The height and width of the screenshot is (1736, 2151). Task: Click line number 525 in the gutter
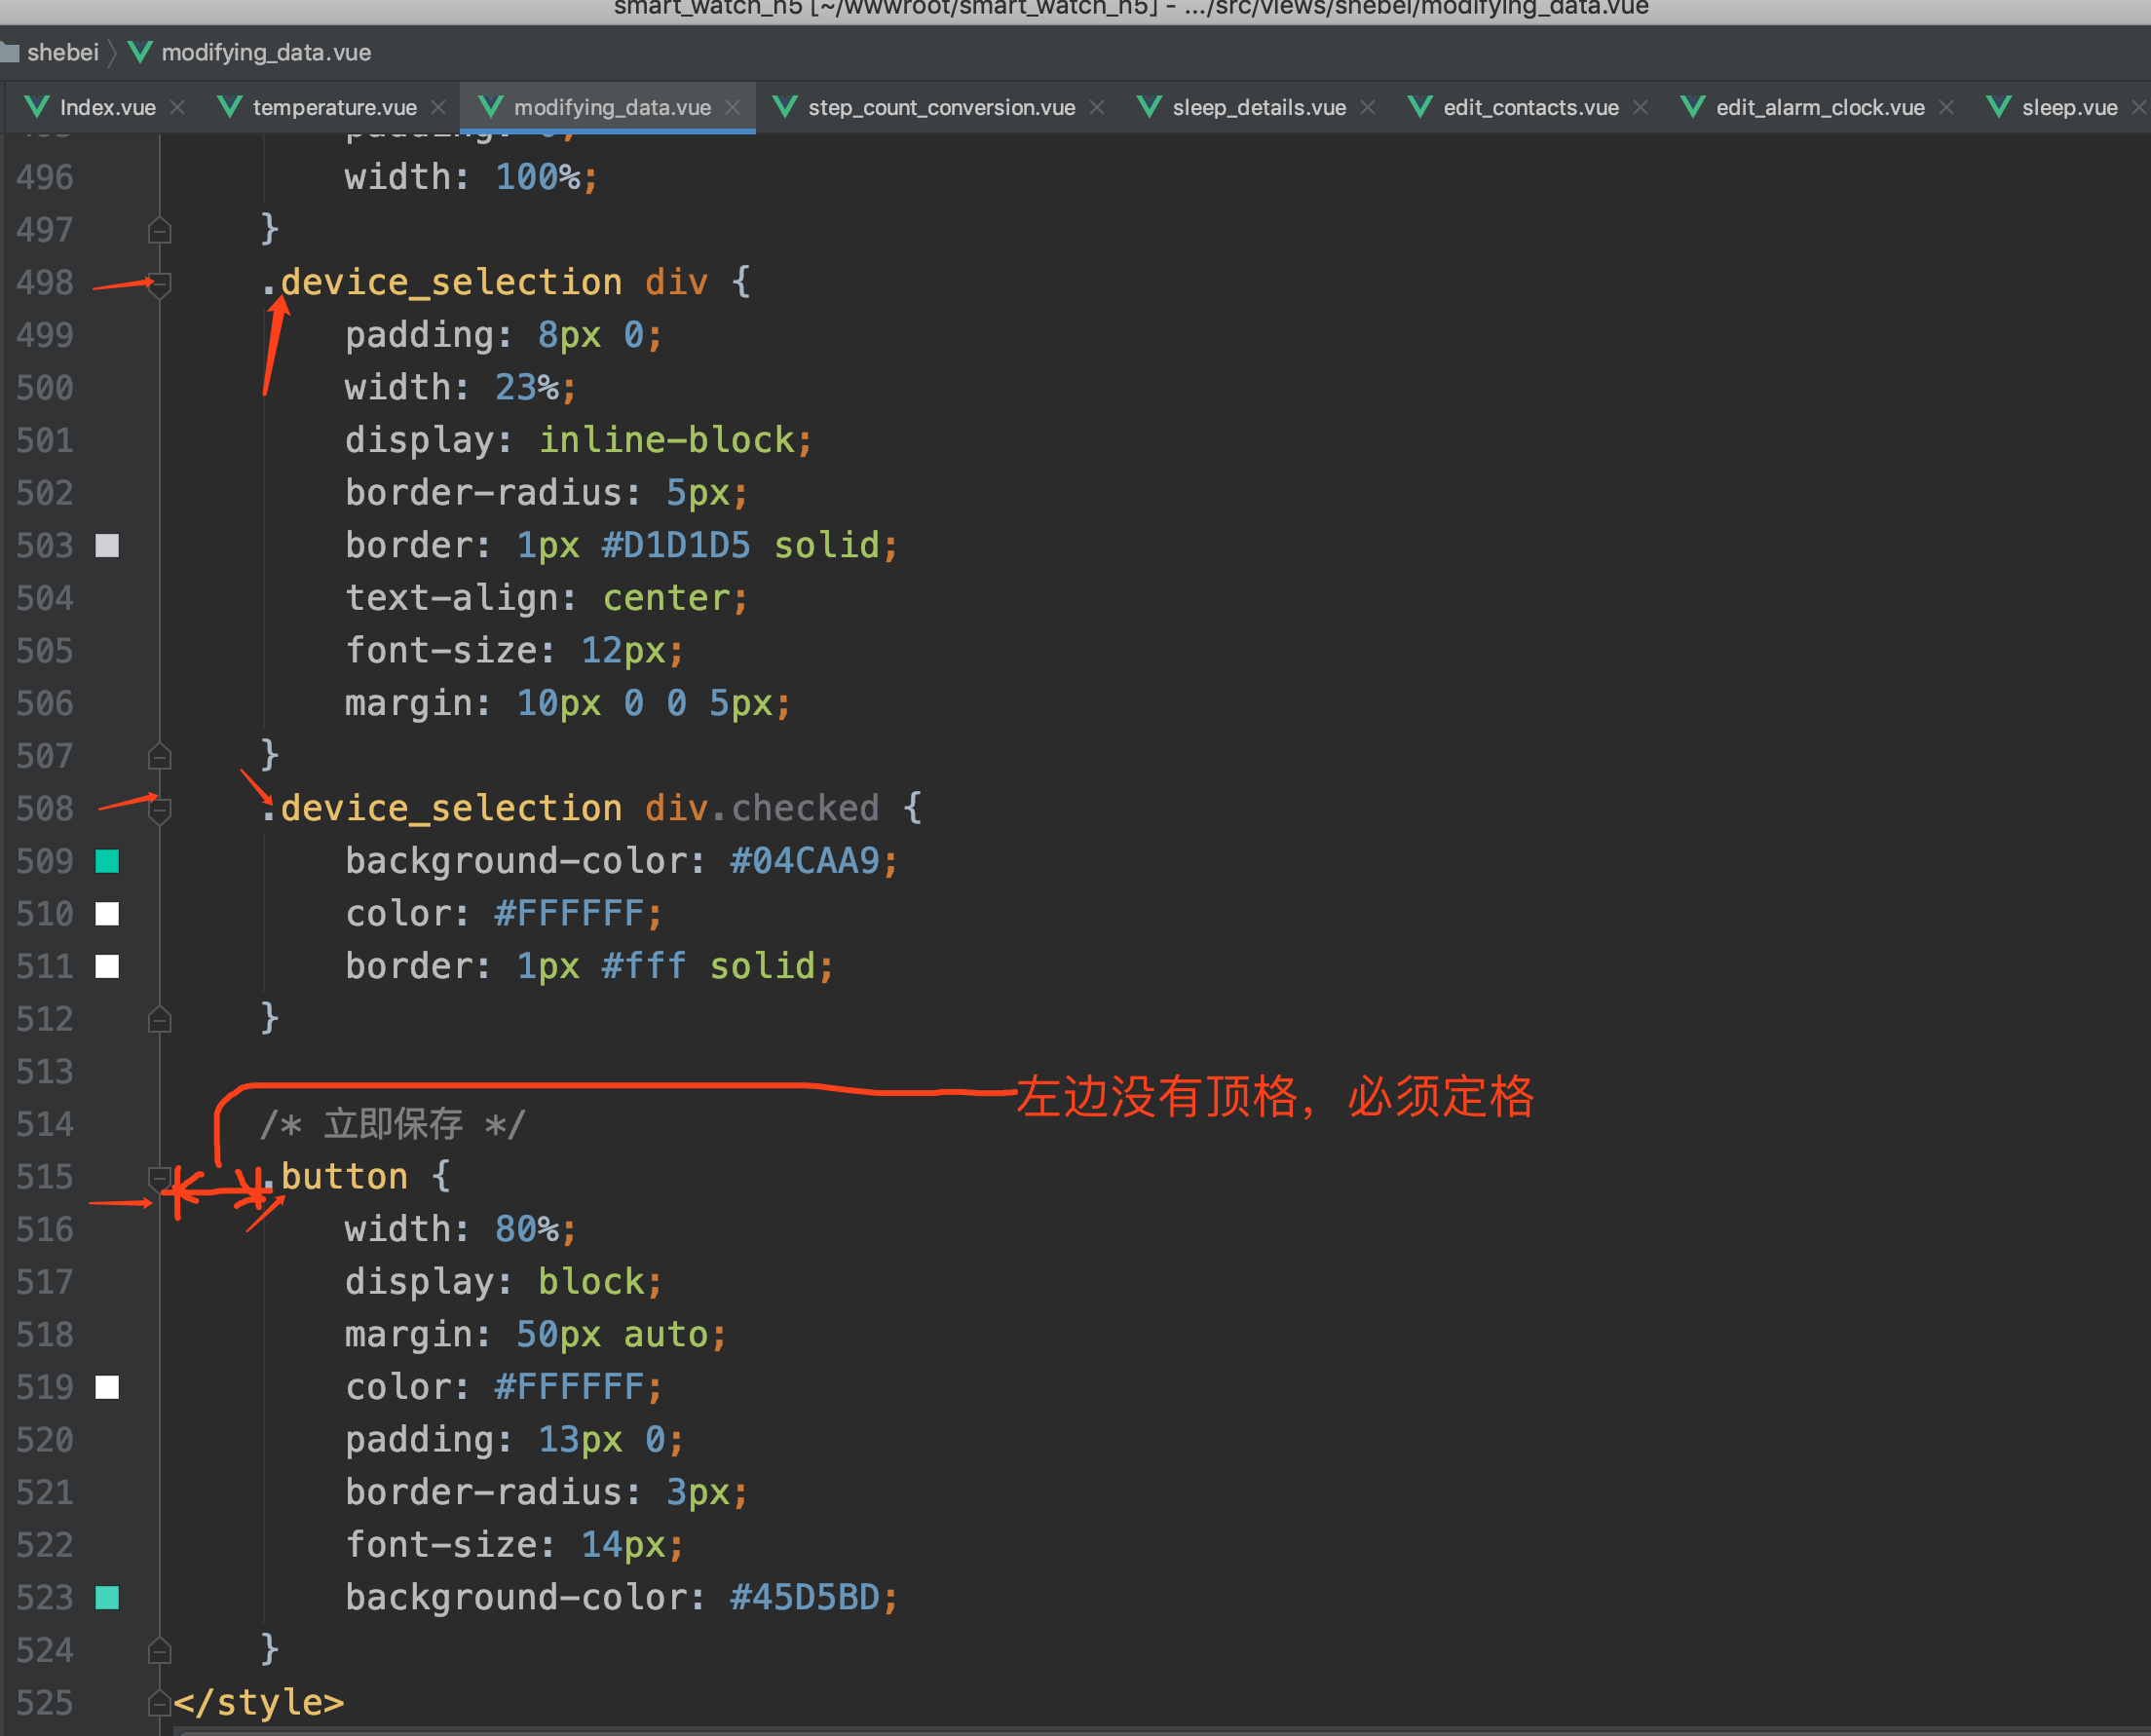[x=45, y=1703]
